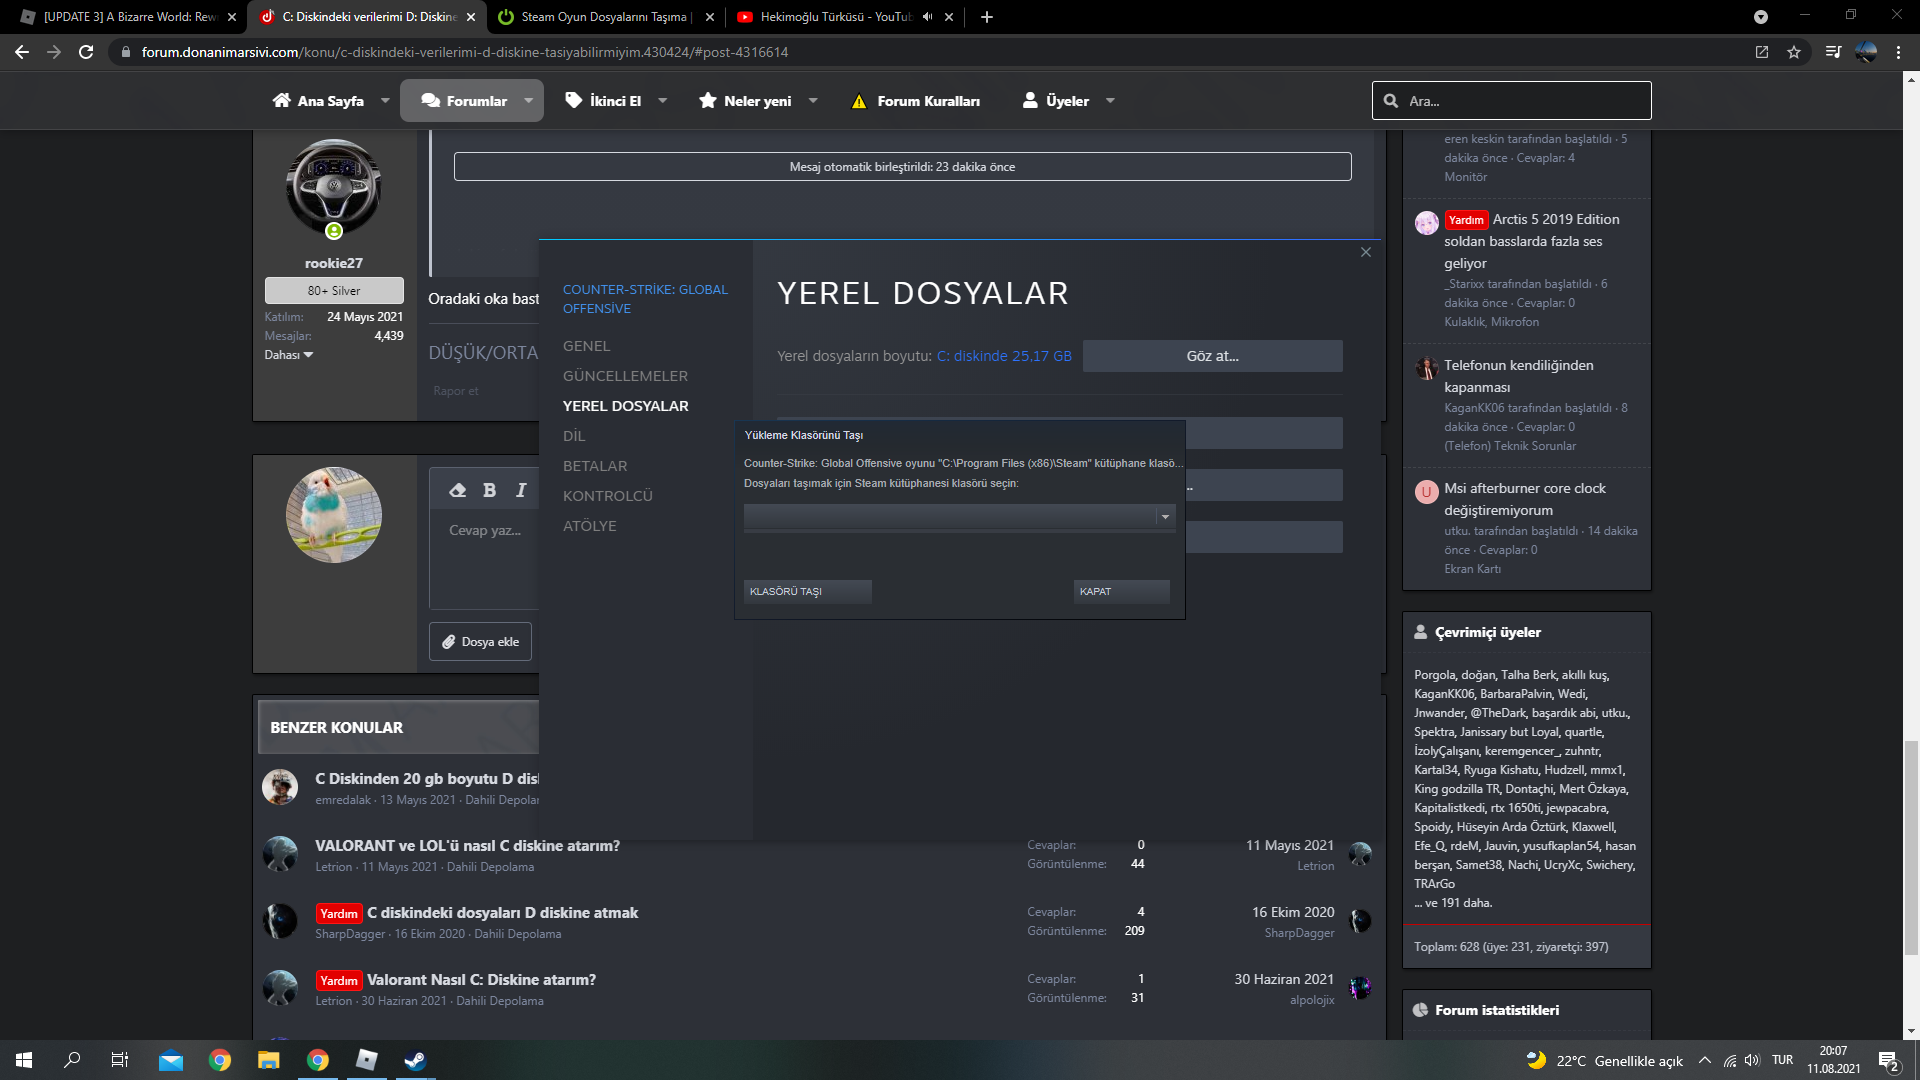Close the Steam properties overlay image
The width and height of the screenshot is (1920, 1080).
pyautogui.click(x=1366, y=252)
